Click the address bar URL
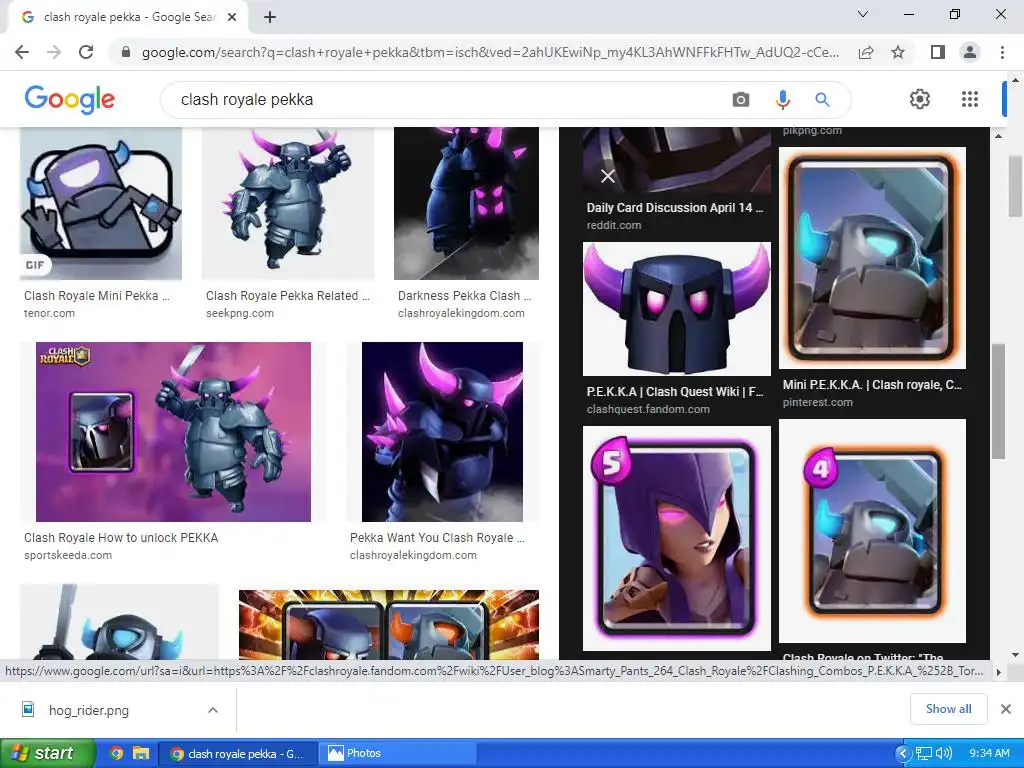This screenshot has width=1024, height=768. (x=490, y=52)
